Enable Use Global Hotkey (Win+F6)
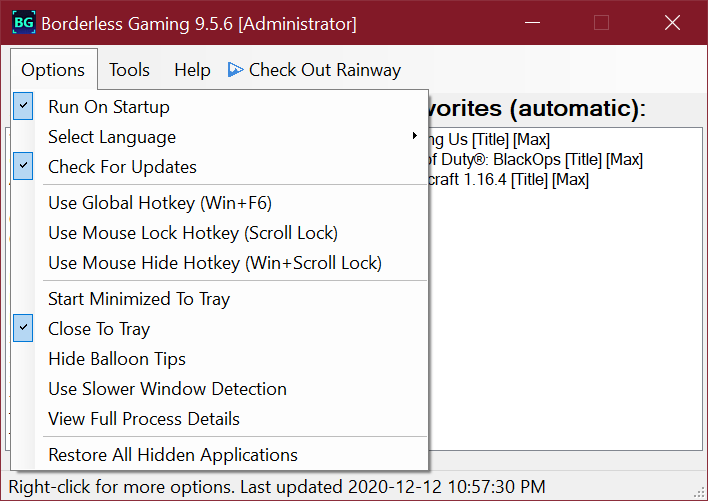 pos(159,203)
